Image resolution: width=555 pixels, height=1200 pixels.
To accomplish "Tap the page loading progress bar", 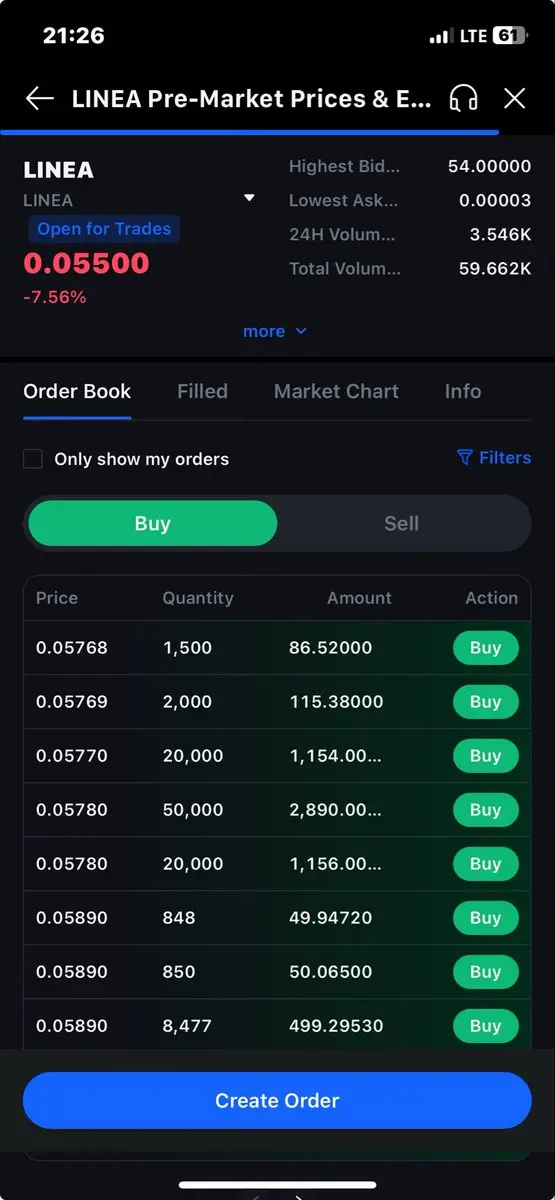I will click(x=249, y=131).
